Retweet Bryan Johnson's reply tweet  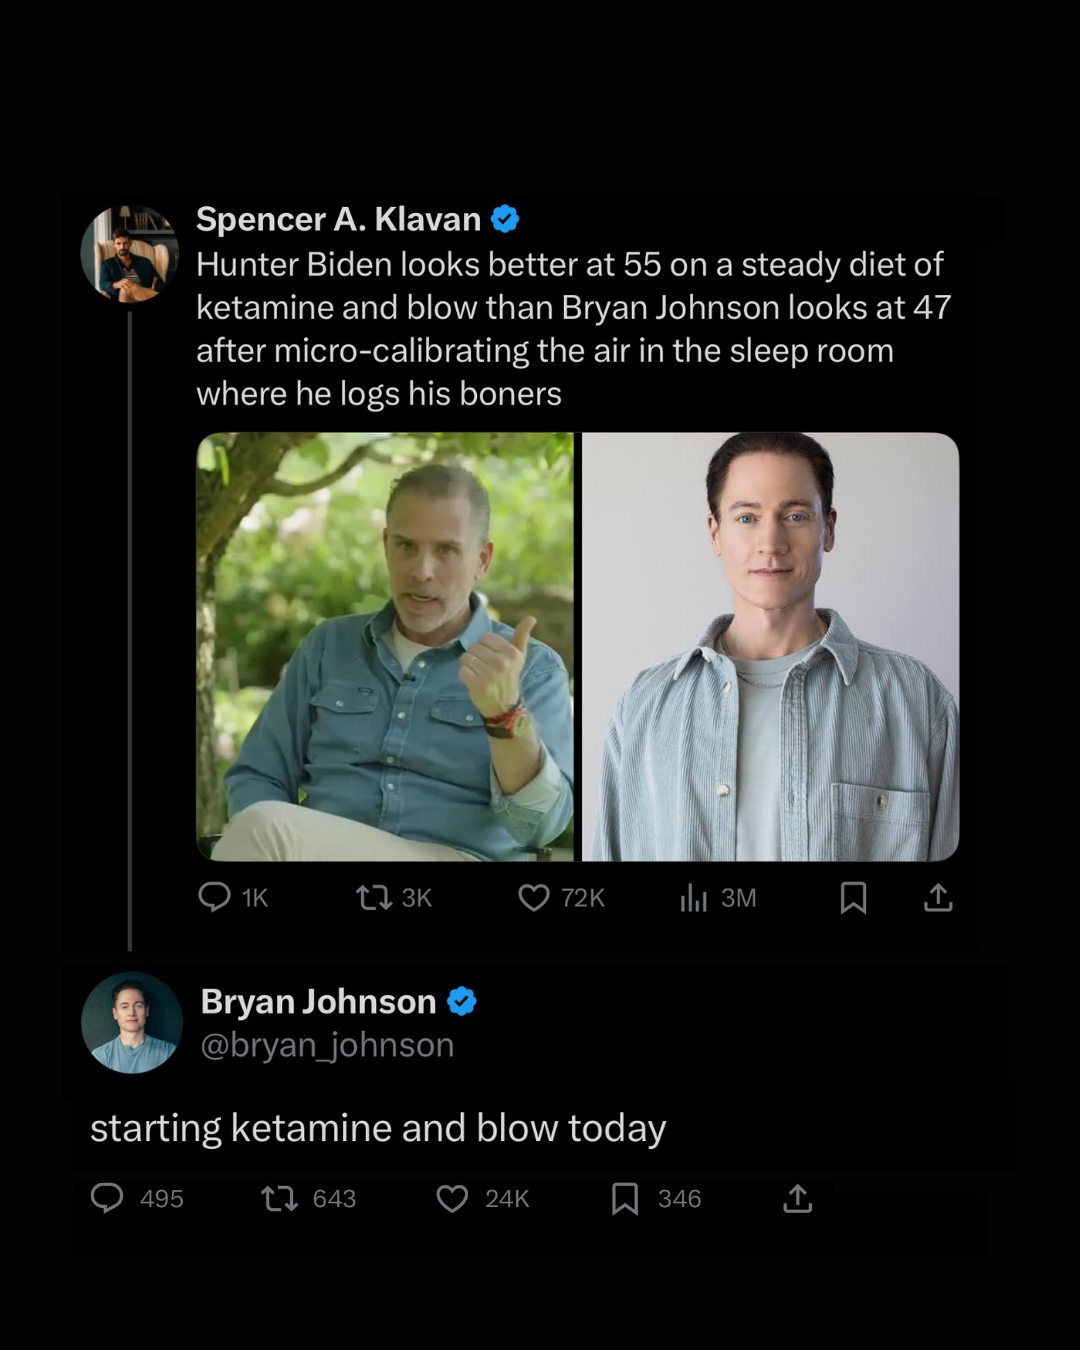pos(279,1198)
